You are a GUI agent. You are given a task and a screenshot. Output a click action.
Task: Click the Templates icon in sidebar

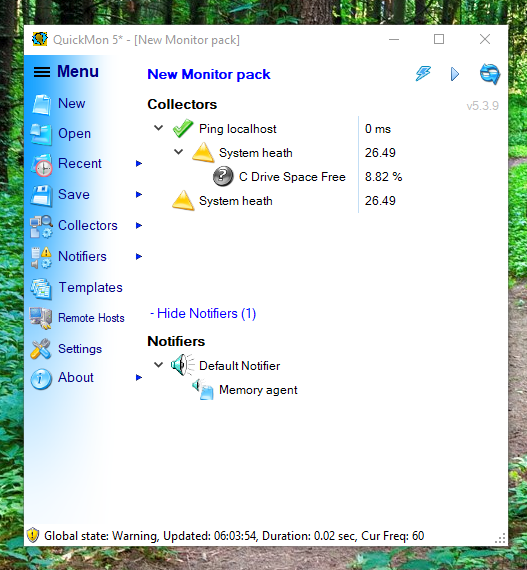tap(41, 289)
